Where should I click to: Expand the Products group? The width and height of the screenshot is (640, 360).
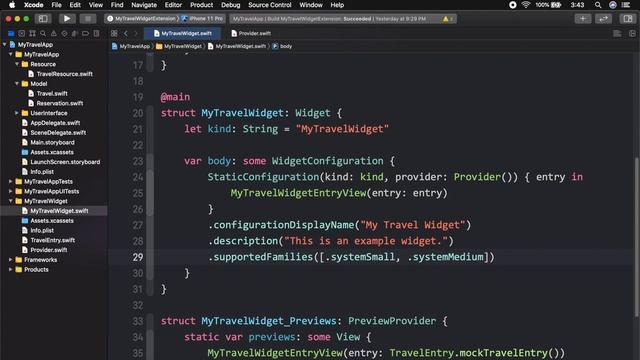tap(11, 269)
